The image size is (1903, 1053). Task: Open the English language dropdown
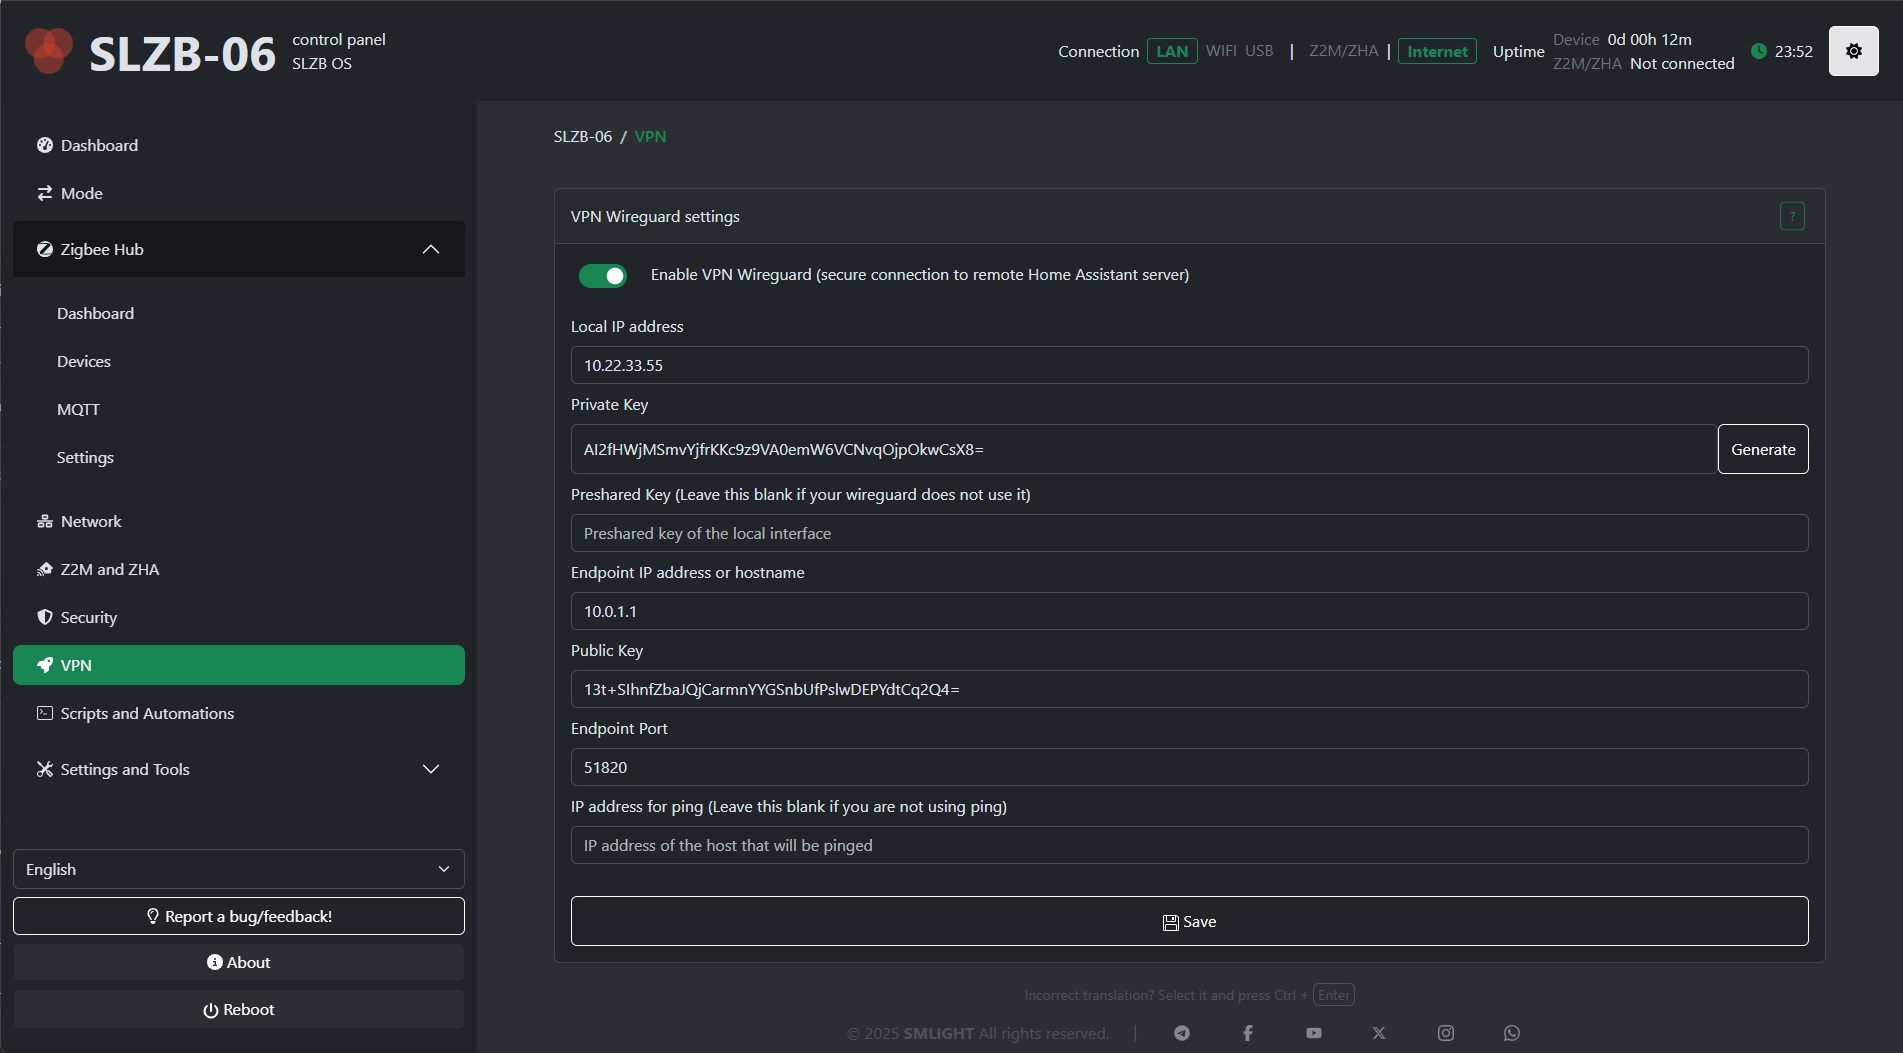238,869
